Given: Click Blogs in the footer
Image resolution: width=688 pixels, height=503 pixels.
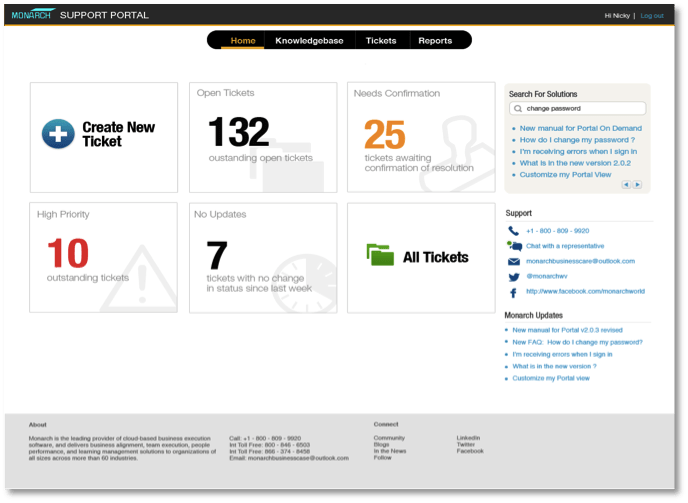Looking at the screenshot, I should [381, 445].
